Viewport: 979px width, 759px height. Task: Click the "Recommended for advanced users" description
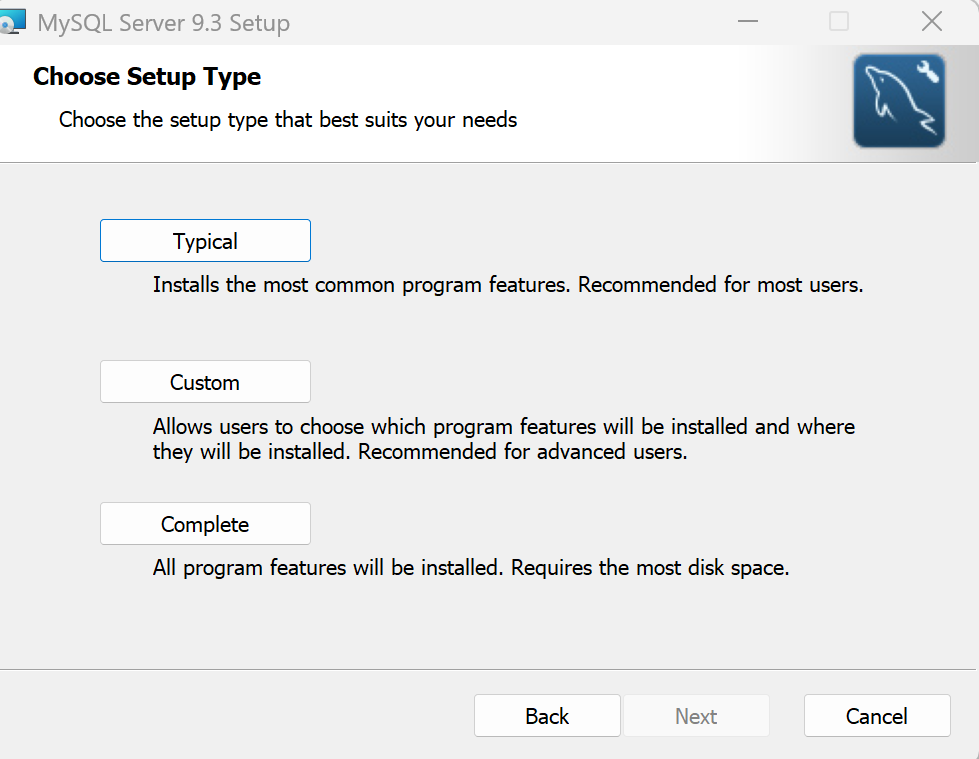[x=522, y=452]
